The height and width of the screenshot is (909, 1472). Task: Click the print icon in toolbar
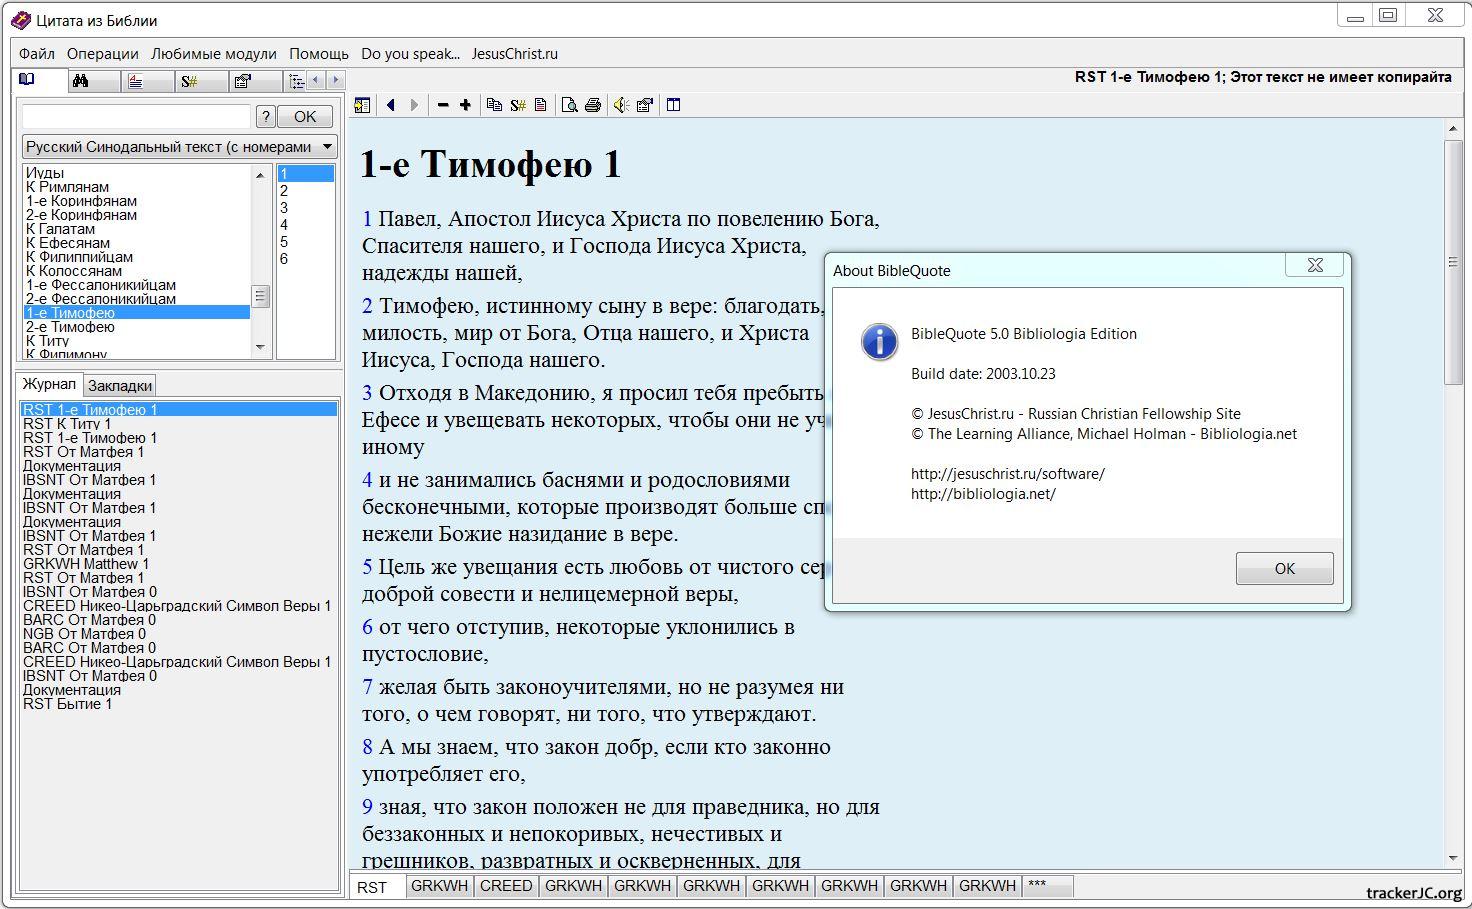[593, 105]
